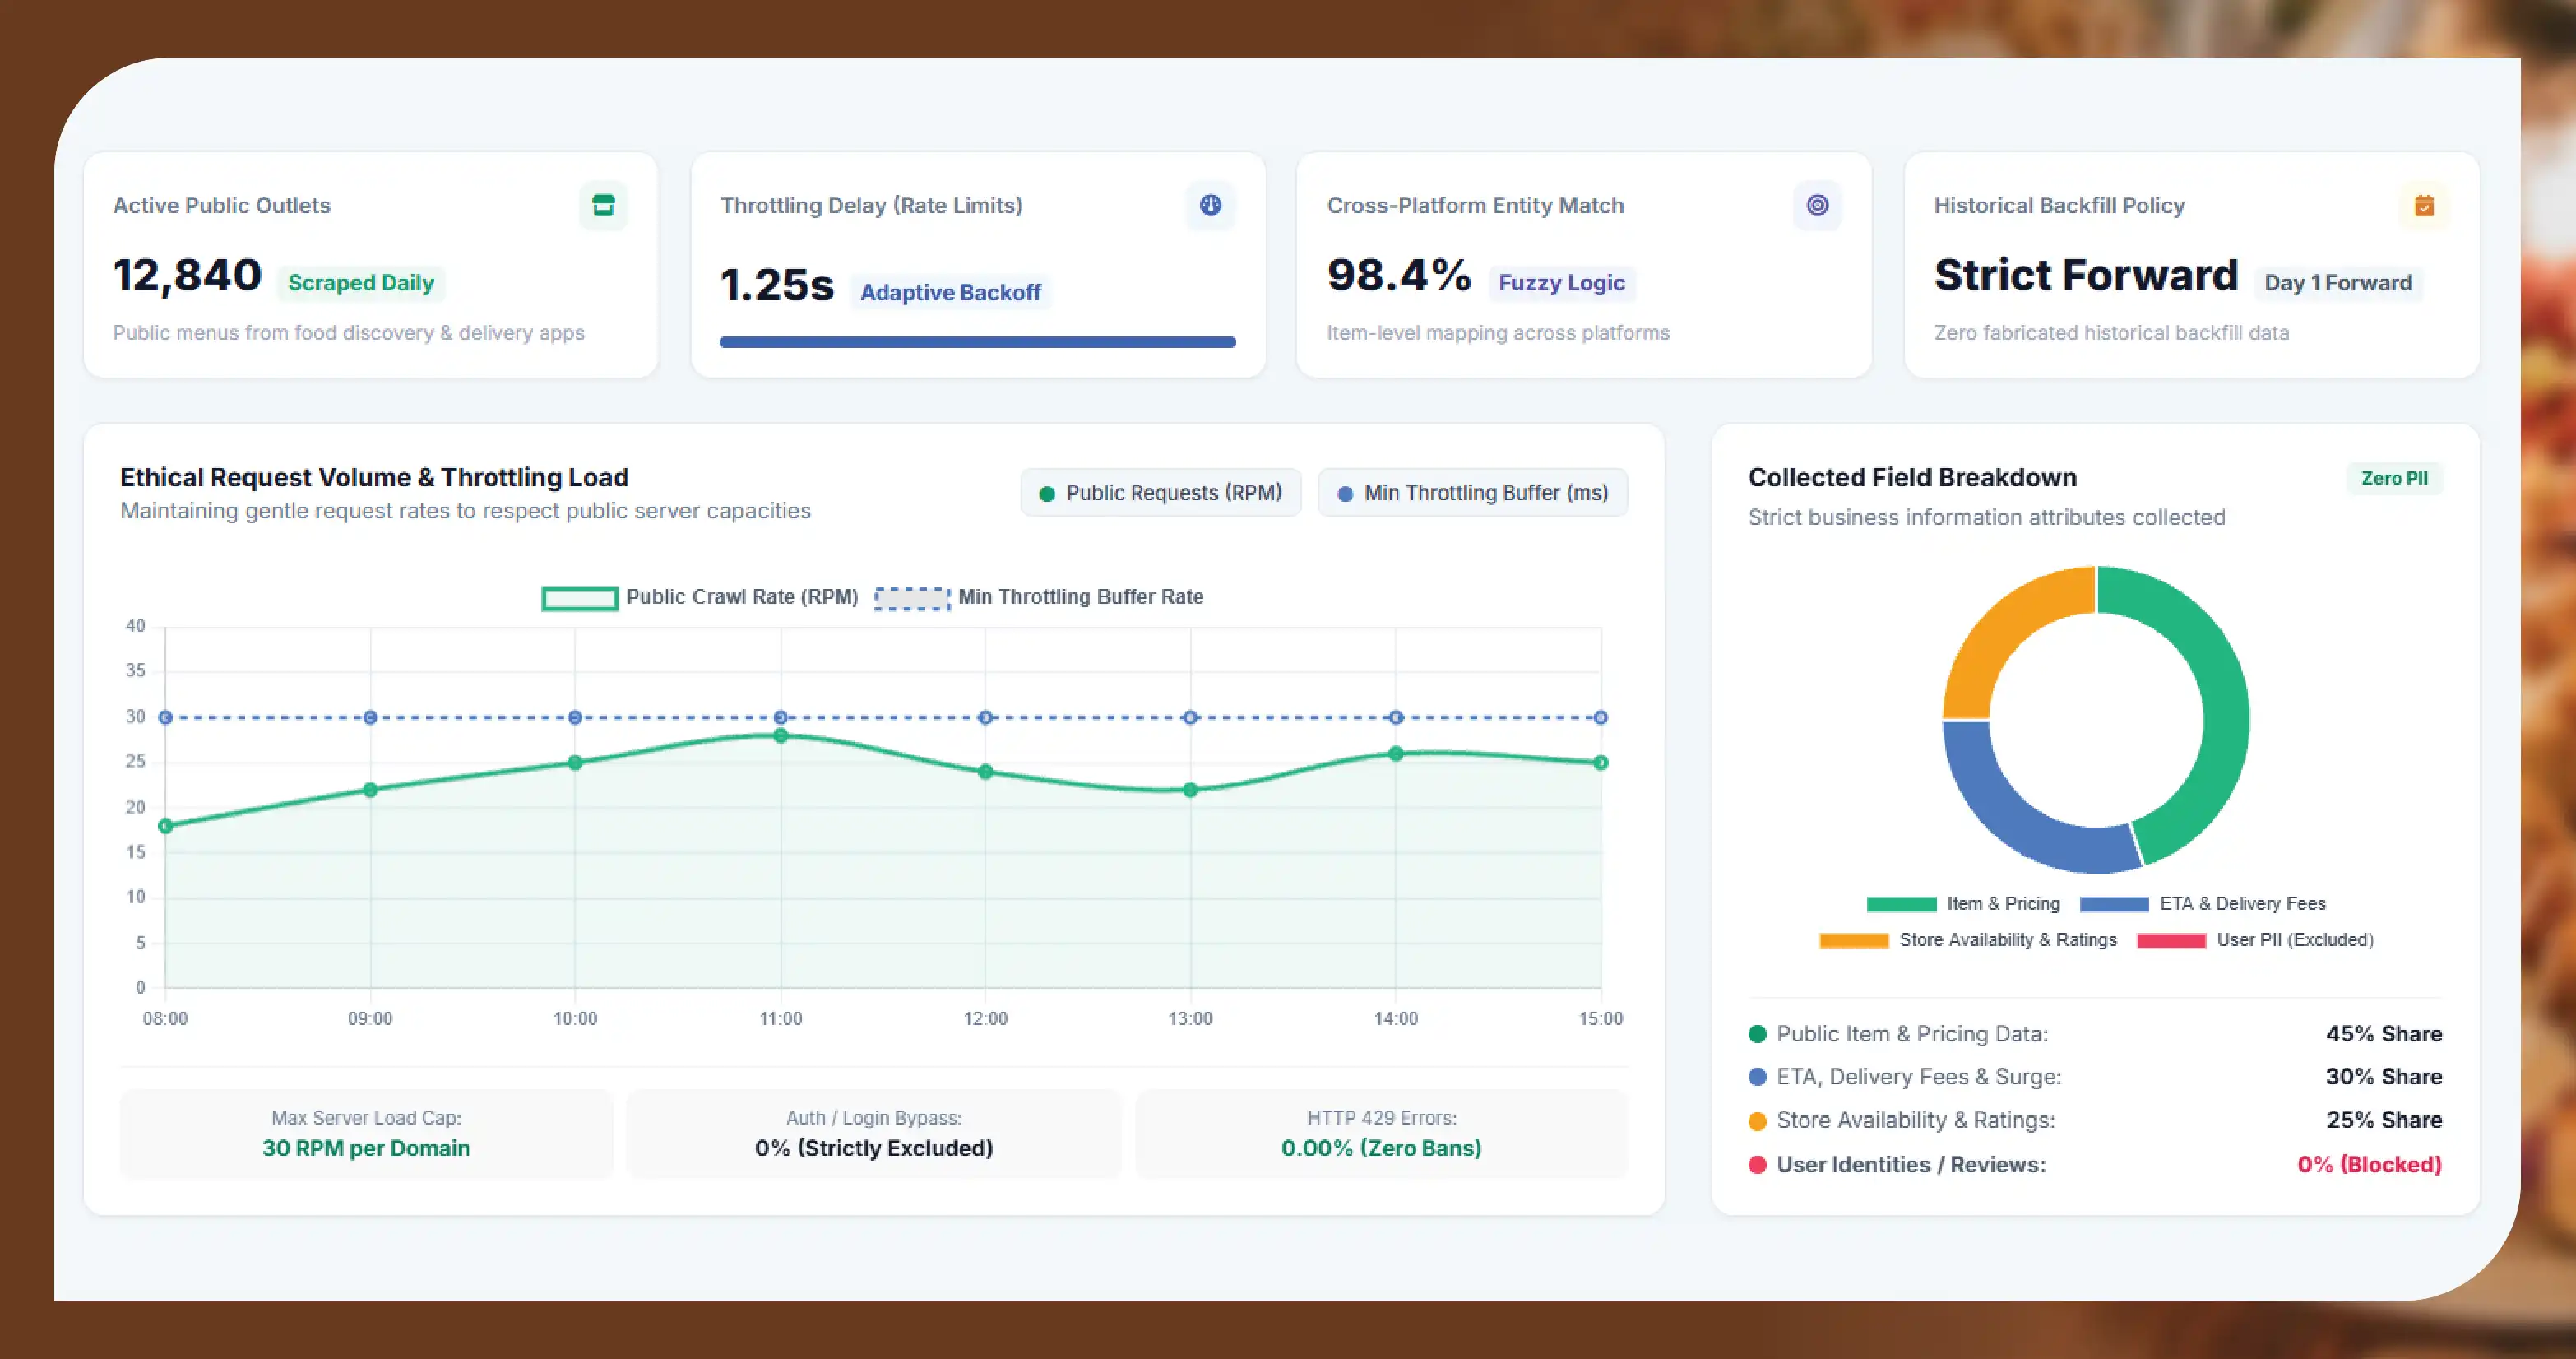The height and width of the screenshot is (1359, 2576).
Task: Click the 08:00 green crawl rate data point
Action: pos(166,826)
